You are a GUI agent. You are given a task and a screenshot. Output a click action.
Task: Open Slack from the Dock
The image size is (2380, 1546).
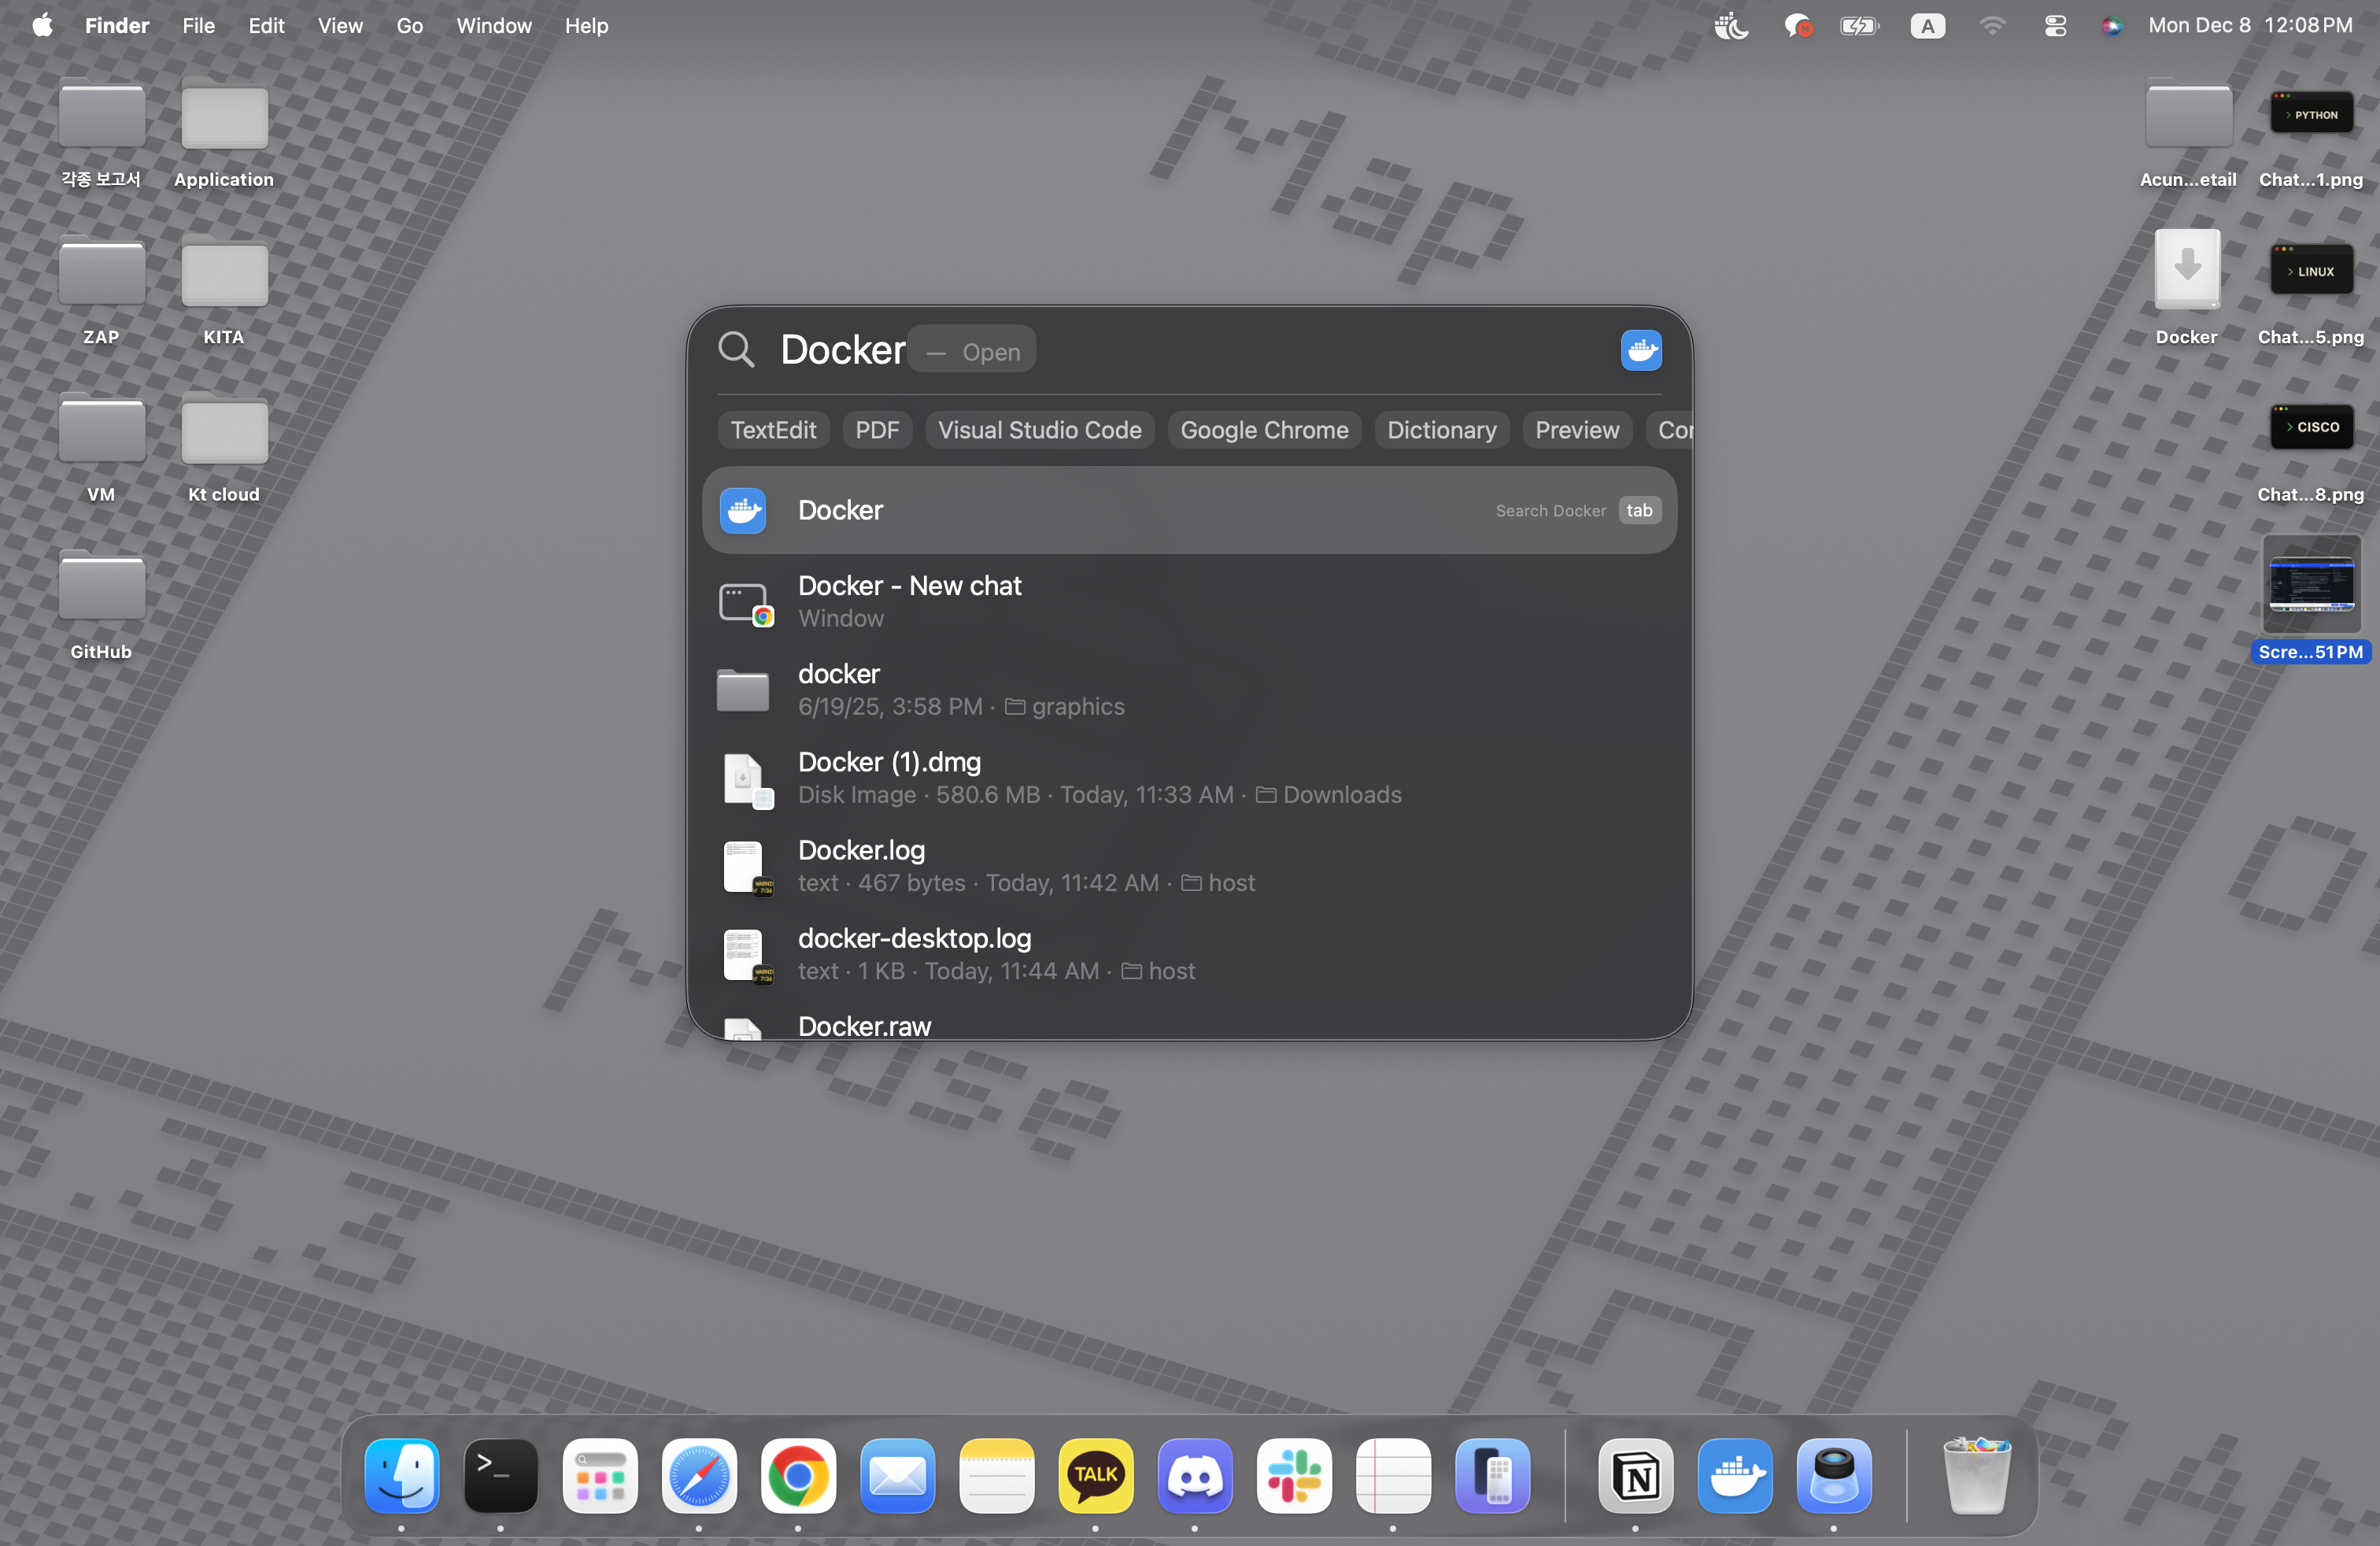point(1294,1476)
